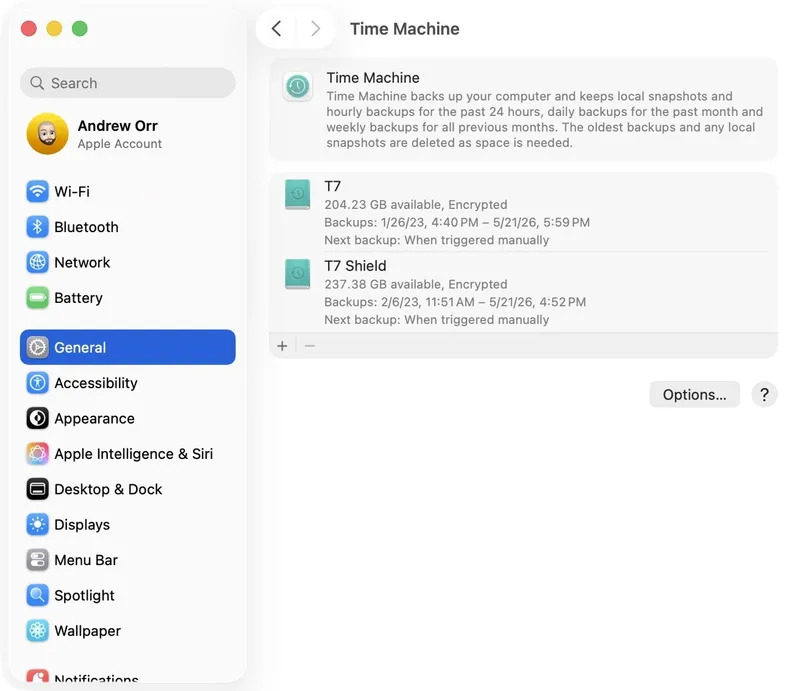Image resolution: width=800 pixels, height=691 pixels.
Task: Click the yellow minimize window button
Action: 54,29
